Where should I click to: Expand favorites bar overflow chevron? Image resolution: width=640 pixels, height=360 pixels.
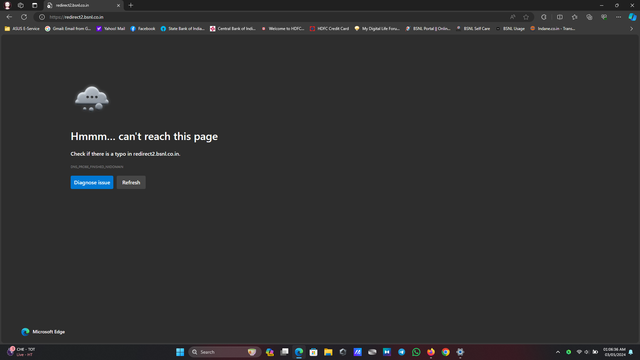point(631,29)
